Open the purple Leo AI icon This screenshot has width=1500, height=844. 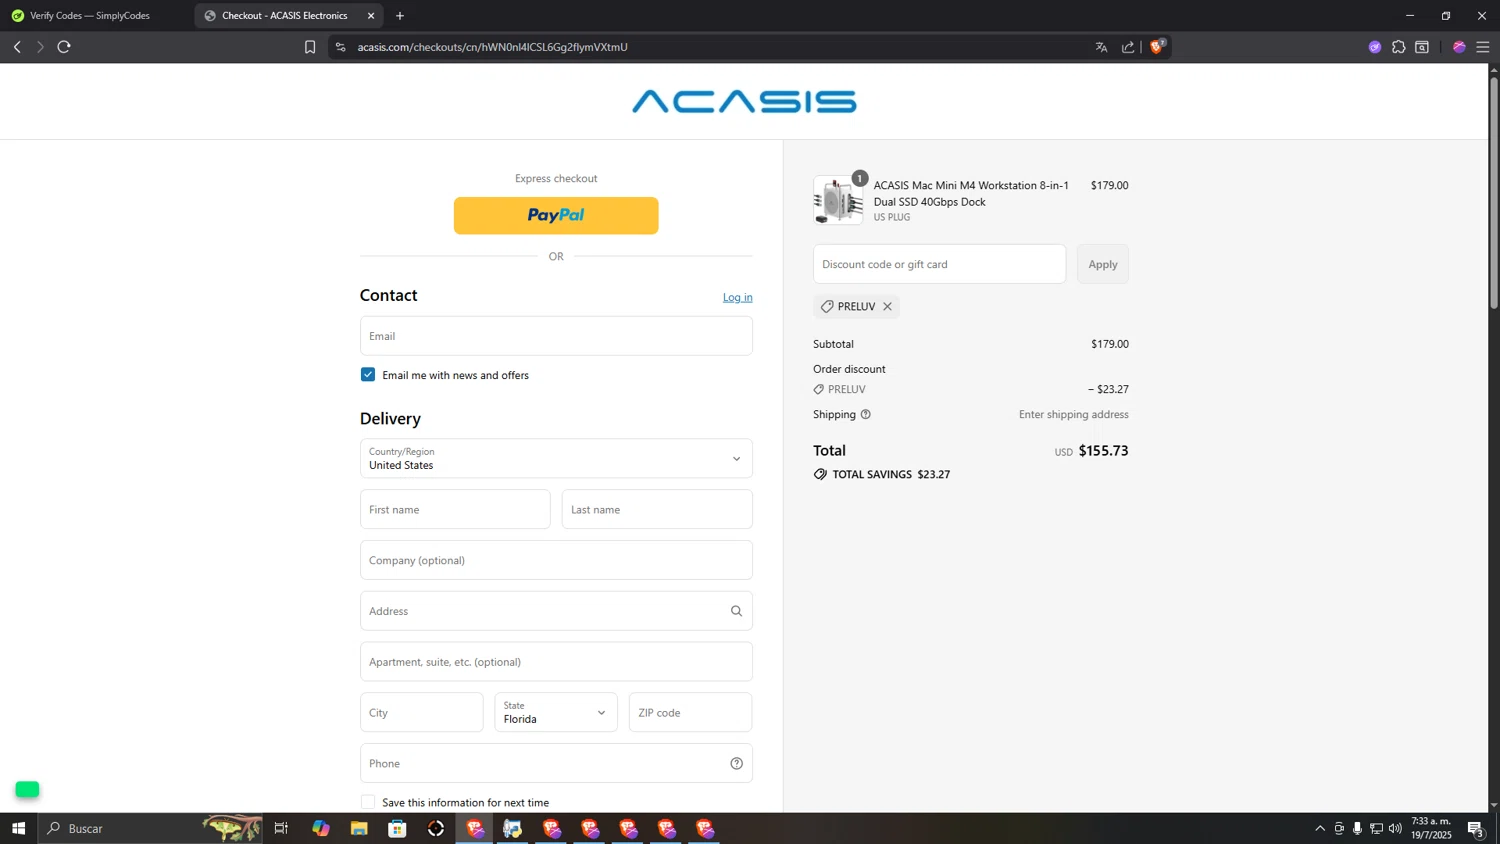[x=1375, y=47]
